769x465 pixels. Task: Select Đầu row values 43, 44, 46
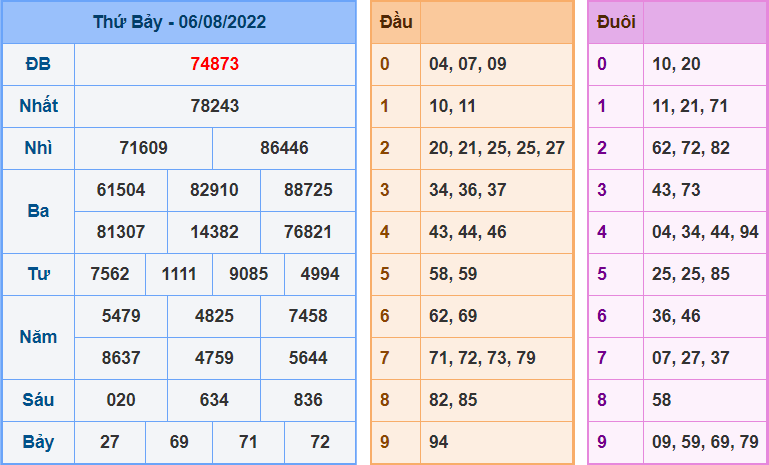point(468,232)
